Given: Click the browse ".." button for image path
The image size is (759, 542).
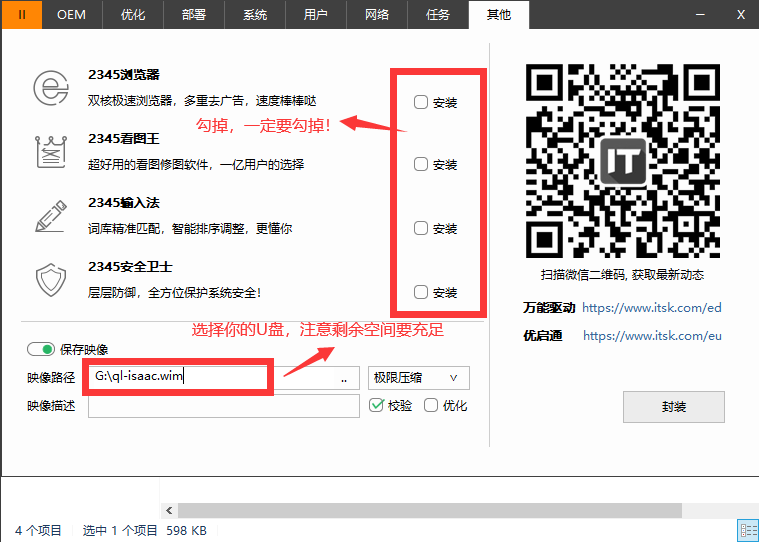Looking at the screenshot, I should point(343,378).
